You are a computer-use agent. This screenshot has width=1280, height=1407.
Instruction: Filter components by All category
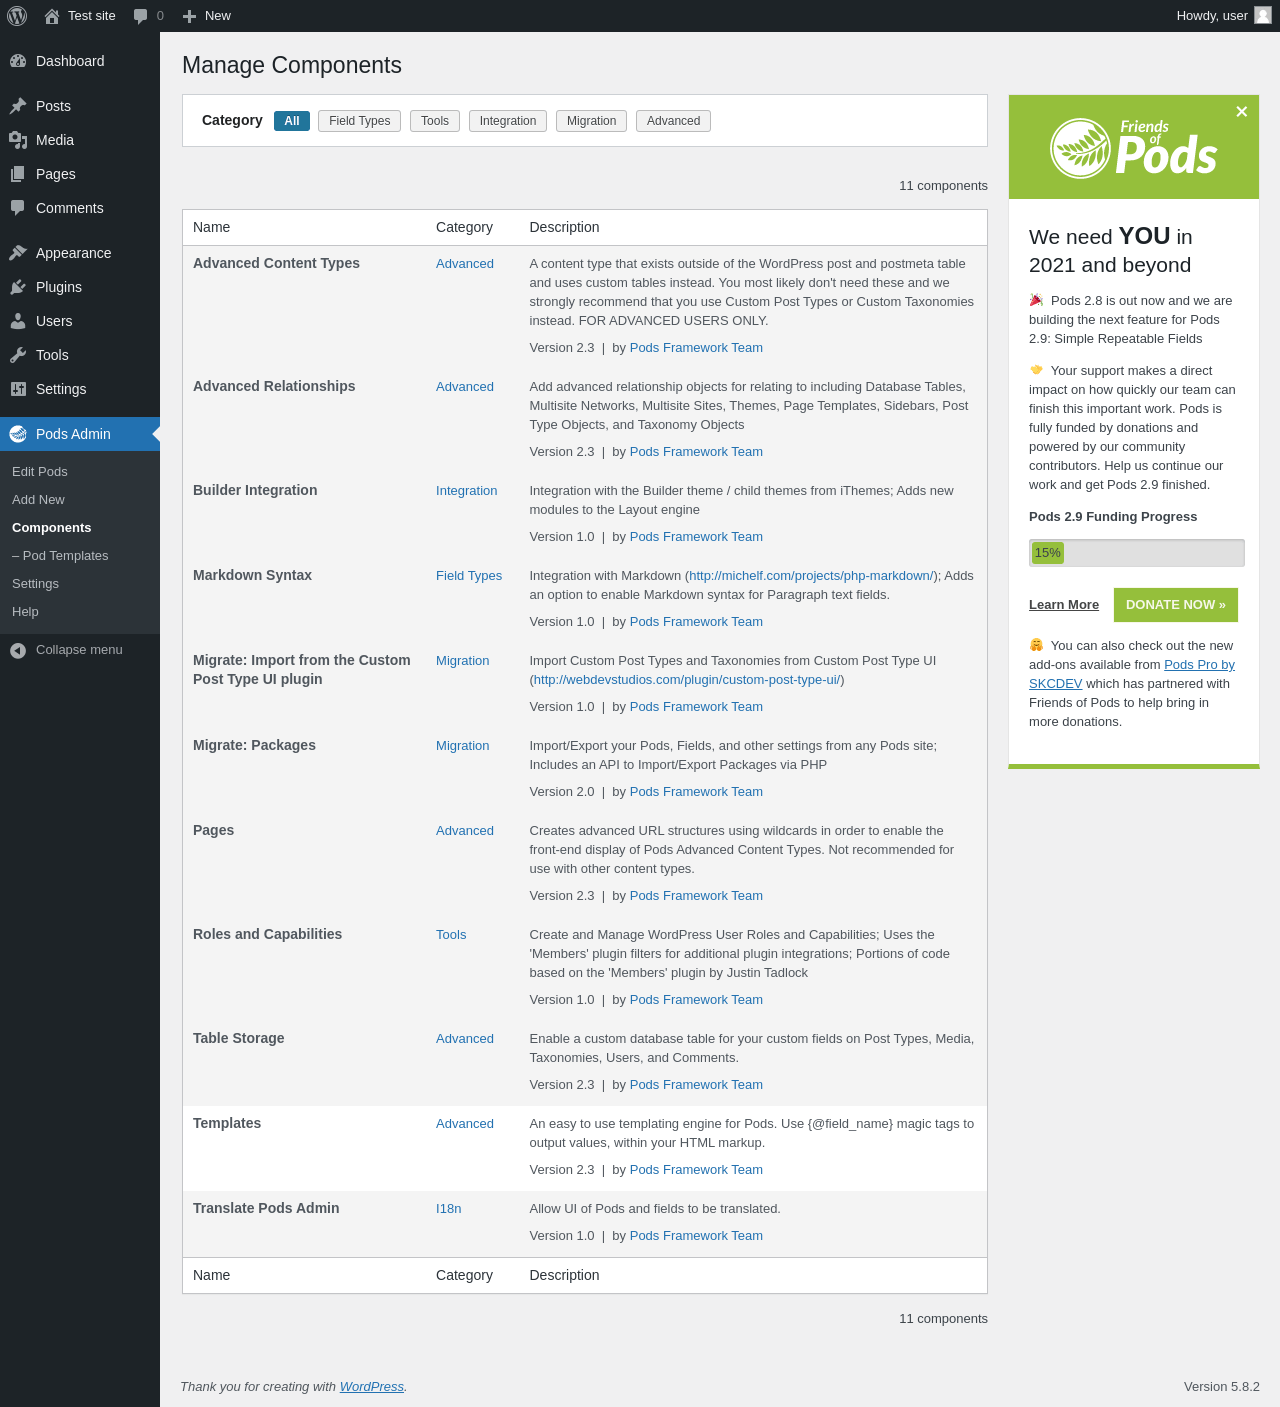pyautogui.click(x=292, y=121)
